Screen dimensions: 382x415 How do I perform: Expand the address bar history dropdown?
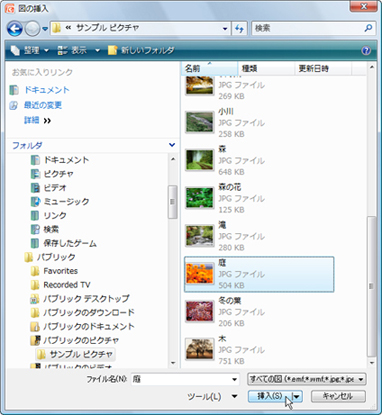point(226,29)
